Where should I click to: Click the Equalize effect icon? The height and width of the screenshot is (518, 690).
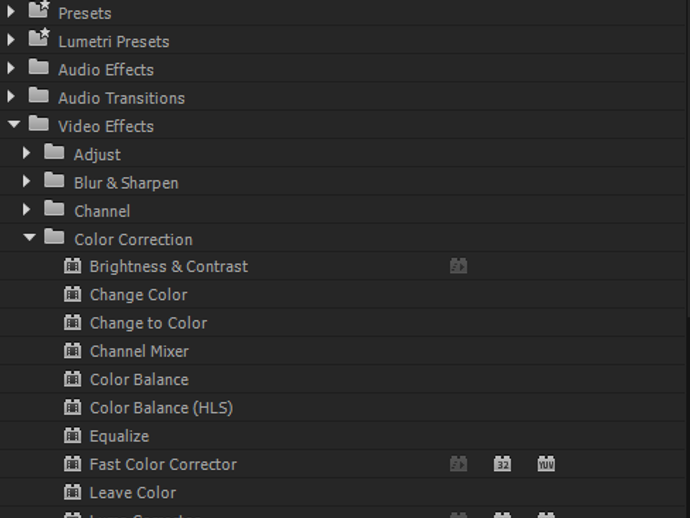point(72,436)
